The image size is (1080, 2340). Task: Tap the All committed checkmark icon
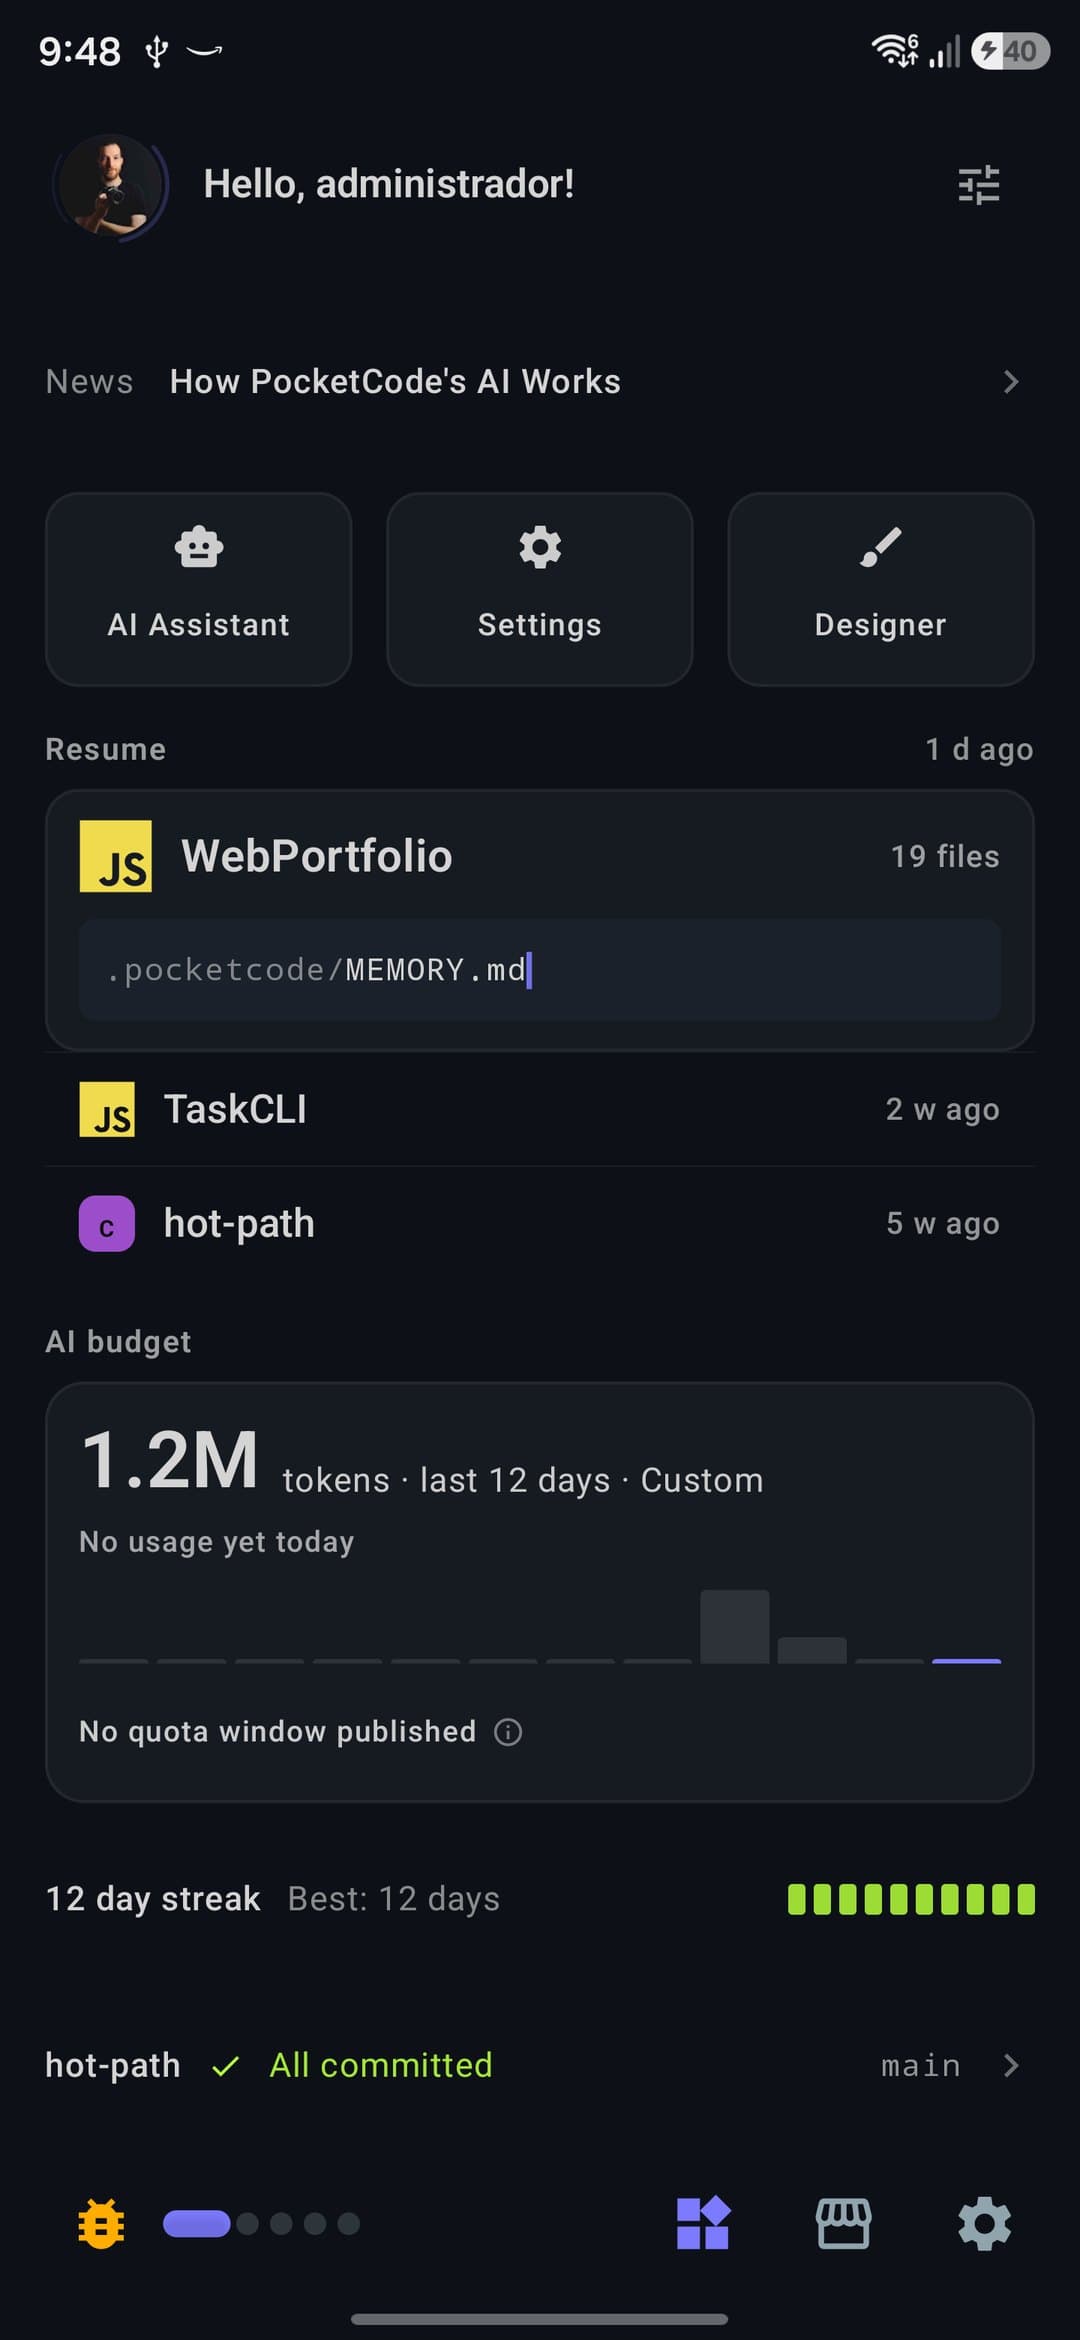(226, 2066)
